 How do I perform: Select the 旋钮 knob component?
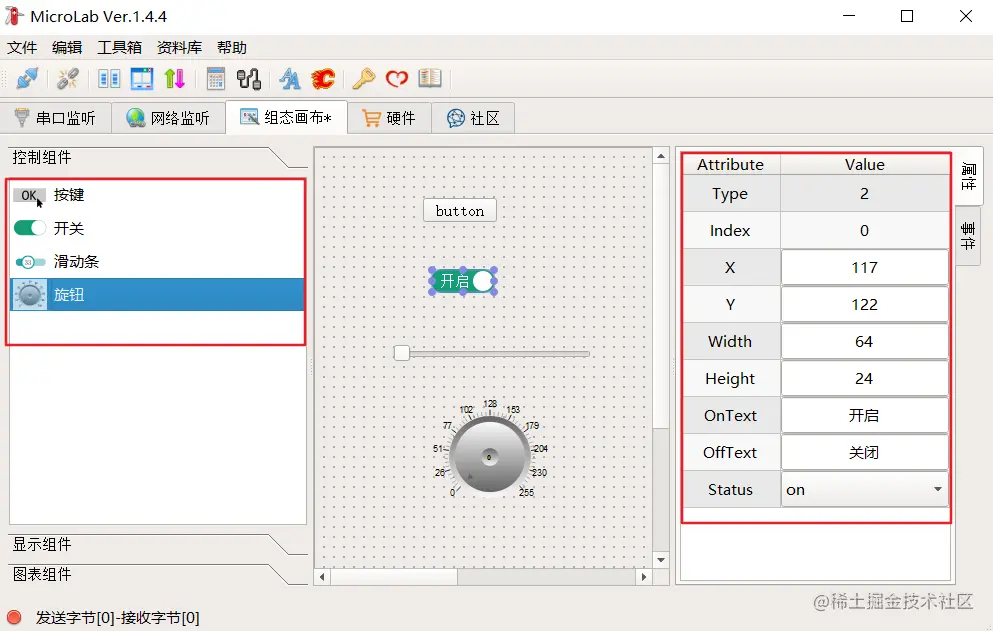coord(157,295)
